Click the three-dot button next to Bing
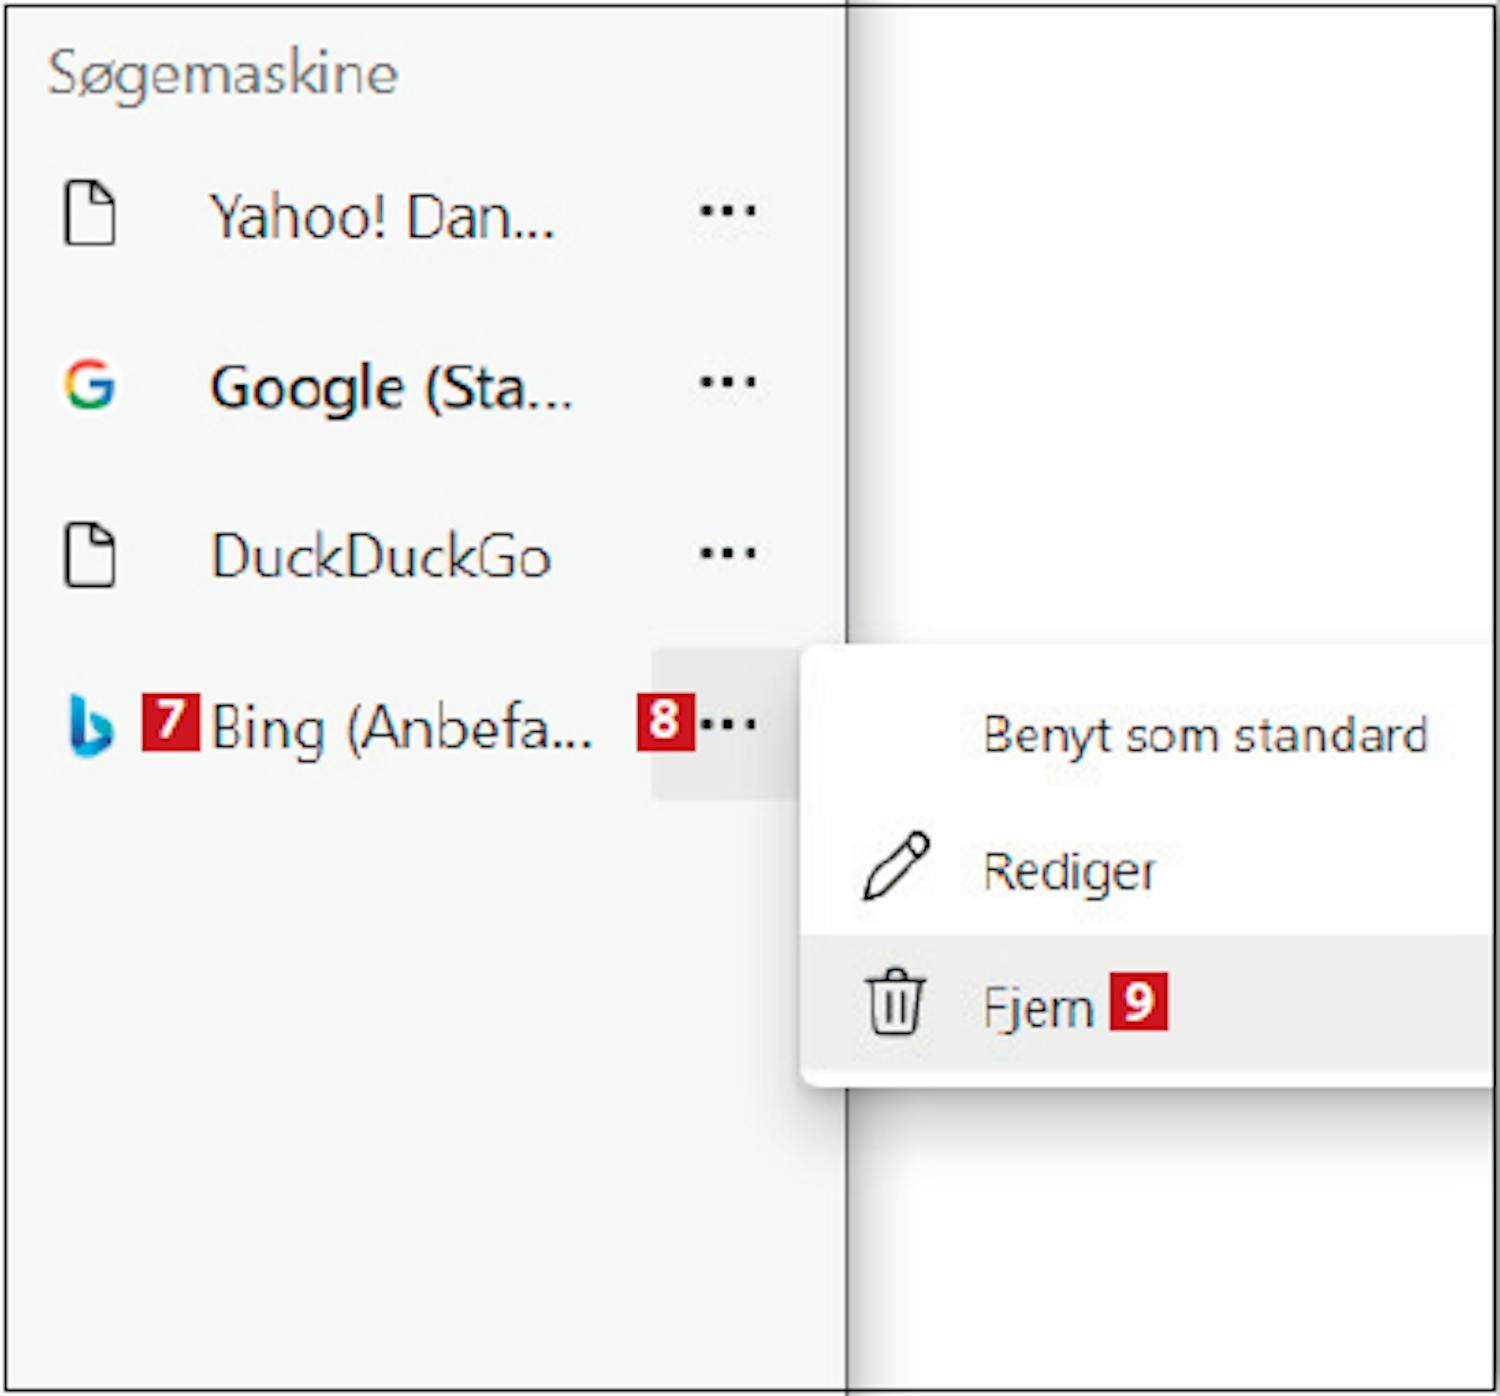Screen dimensions: 1500x1396 [729, 723]
